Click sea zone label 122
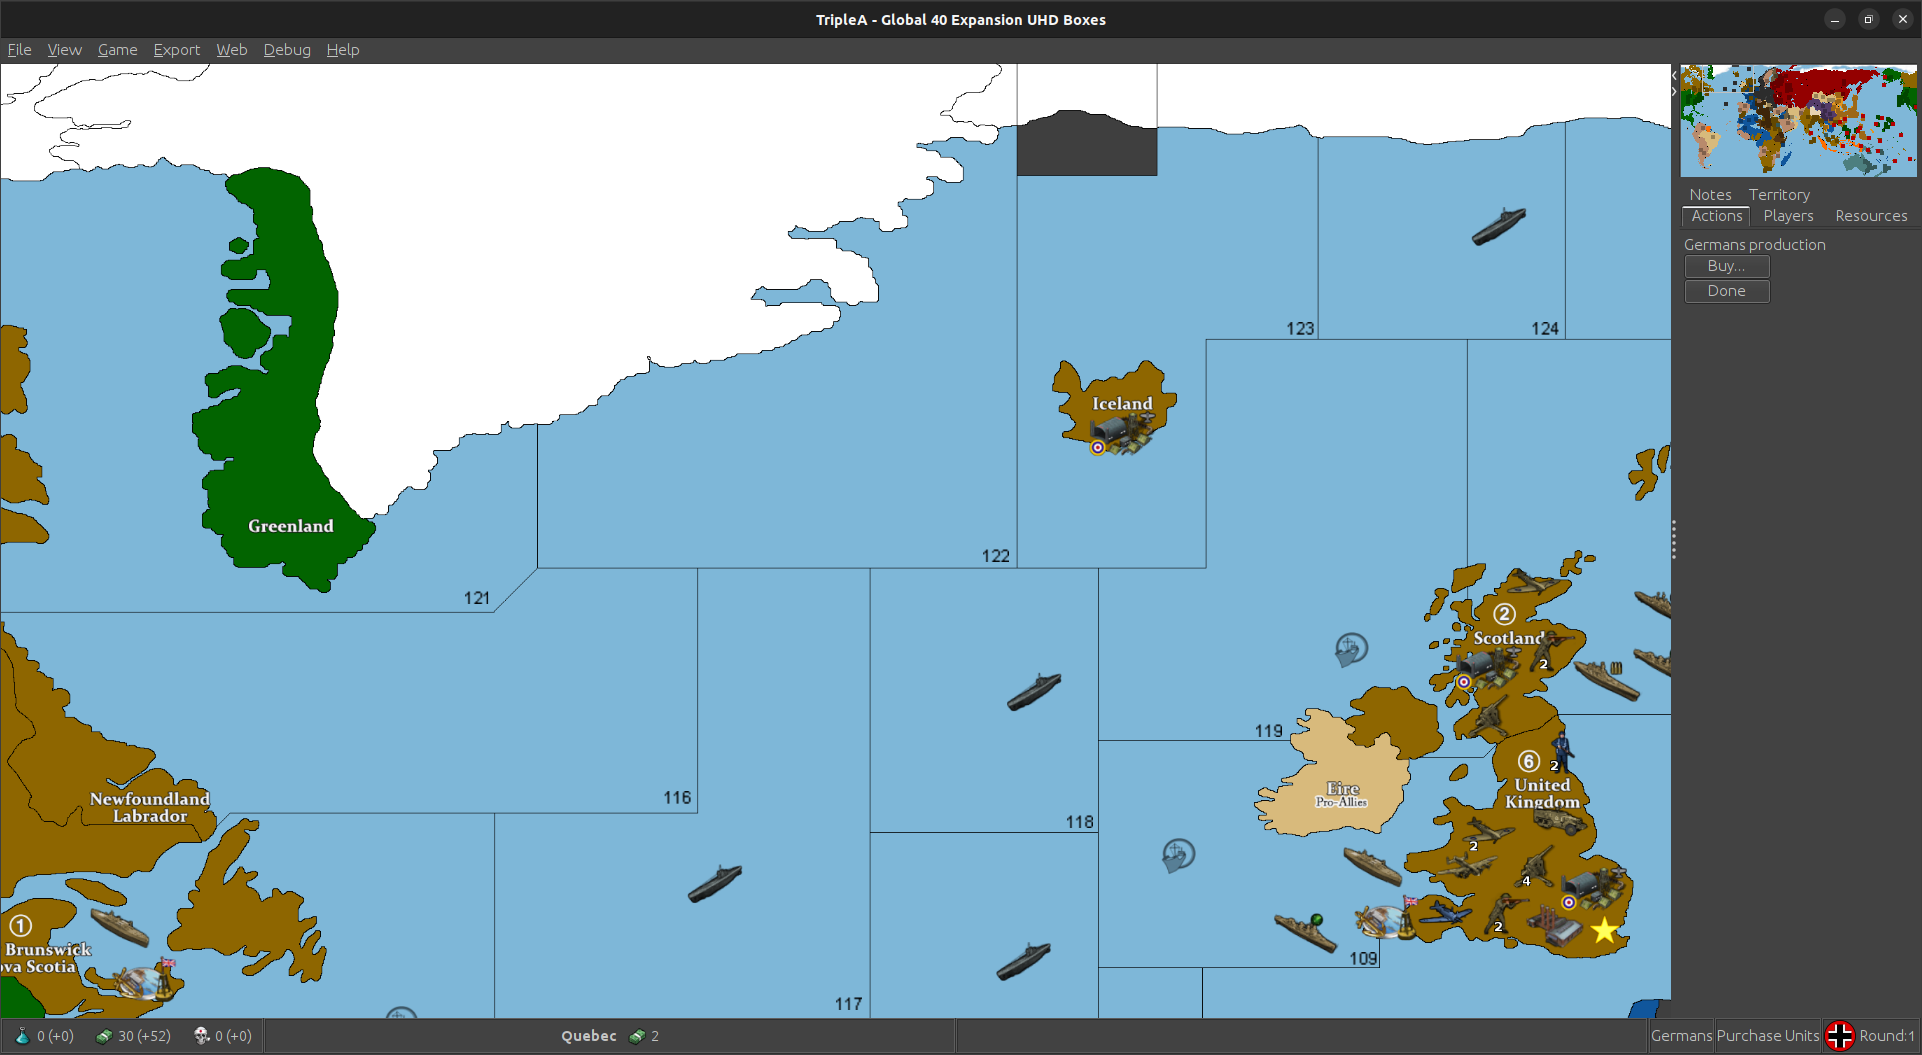 pos(995,556)
